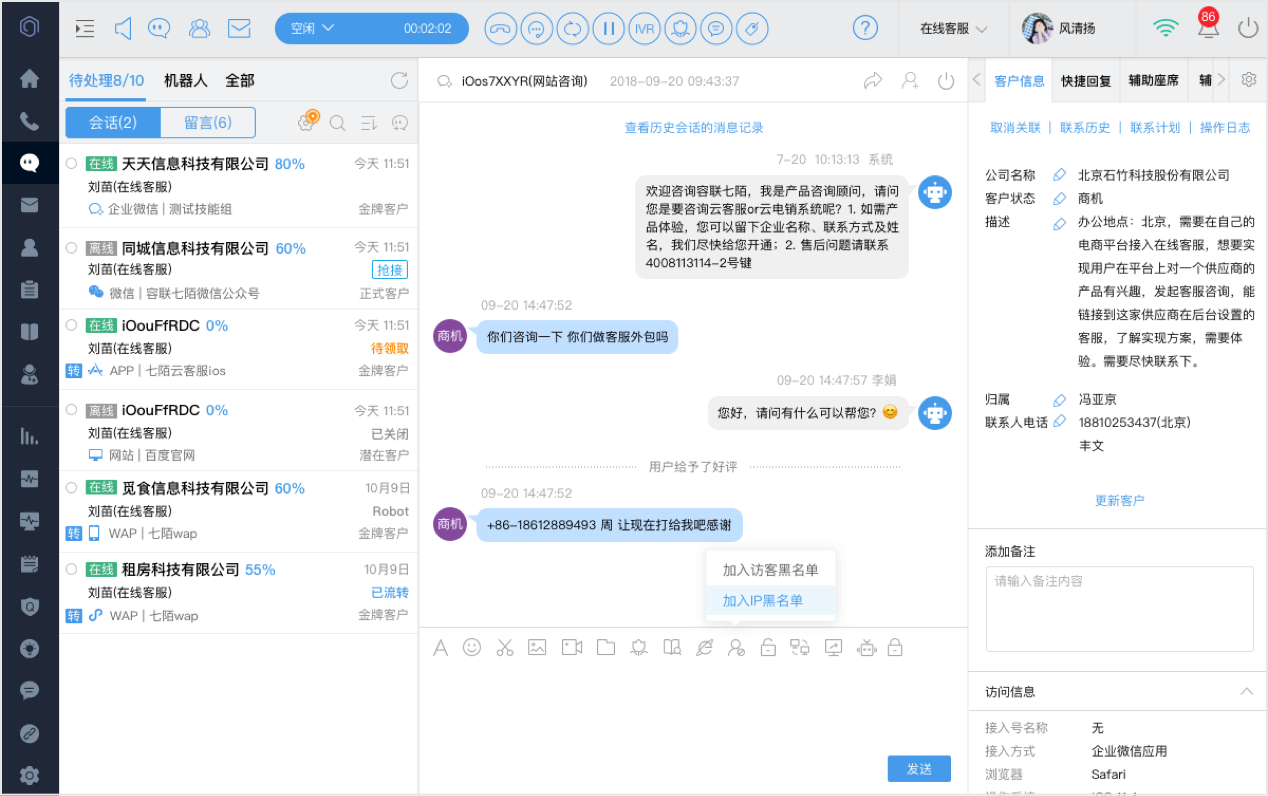
Task: Open the sort filter icon in the conversation list
Action: pyautogui.click(x=368, y=123)
